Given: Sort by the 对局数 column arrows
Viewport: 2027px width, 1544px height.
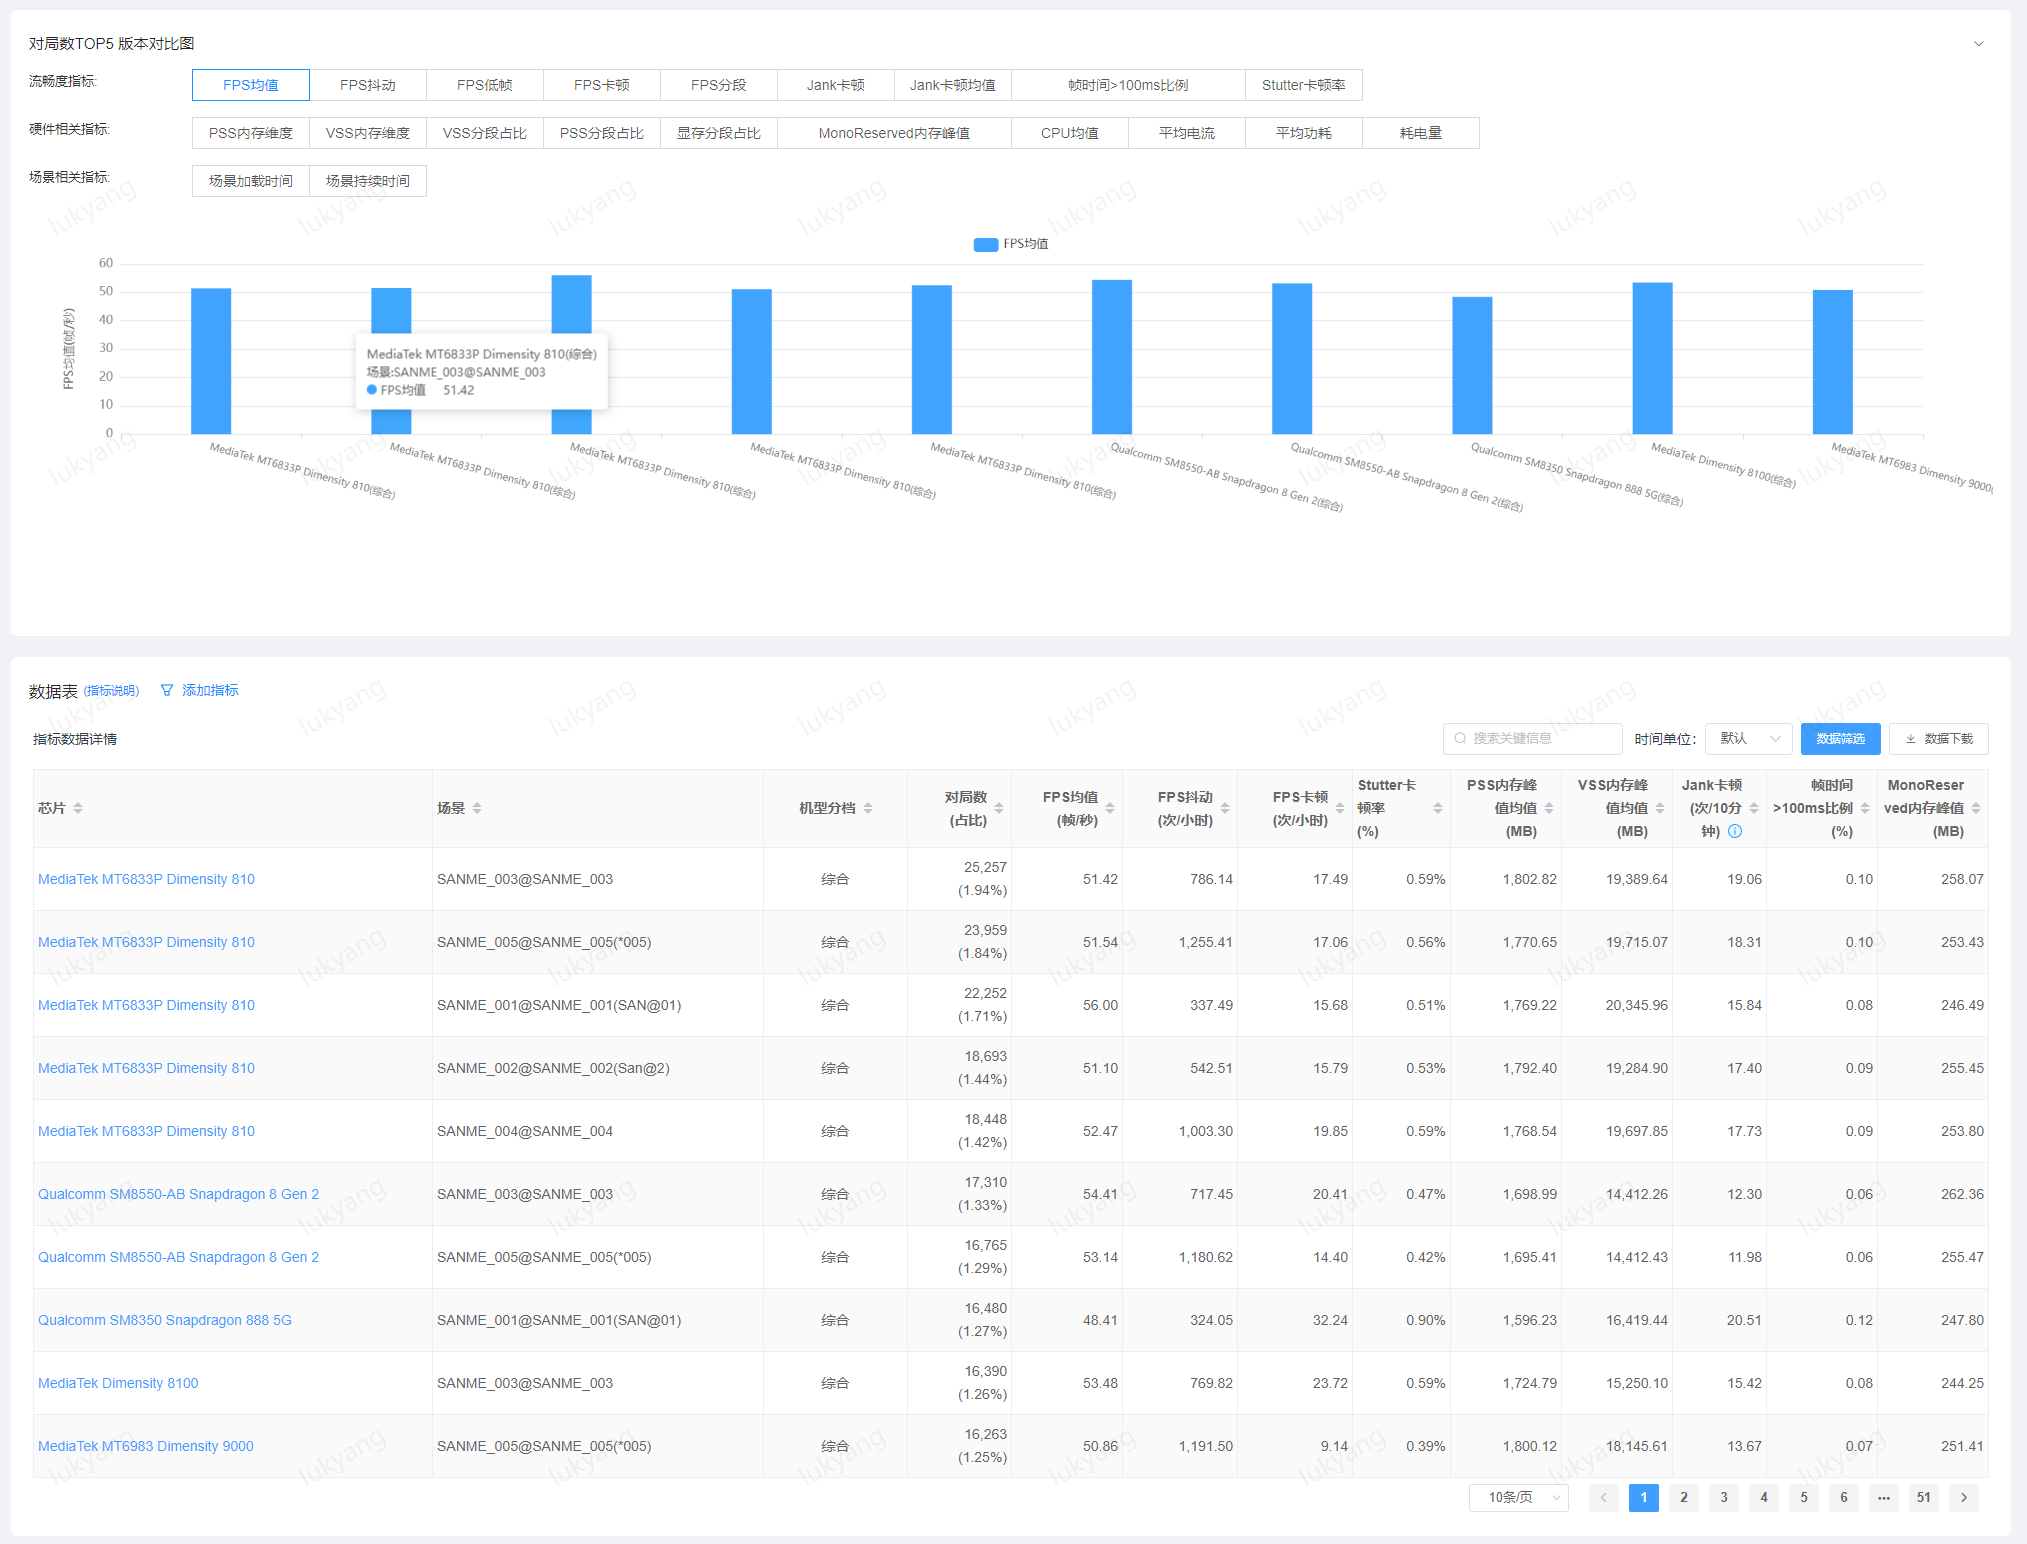Looking at the screenshot, I should coord(999,808).
